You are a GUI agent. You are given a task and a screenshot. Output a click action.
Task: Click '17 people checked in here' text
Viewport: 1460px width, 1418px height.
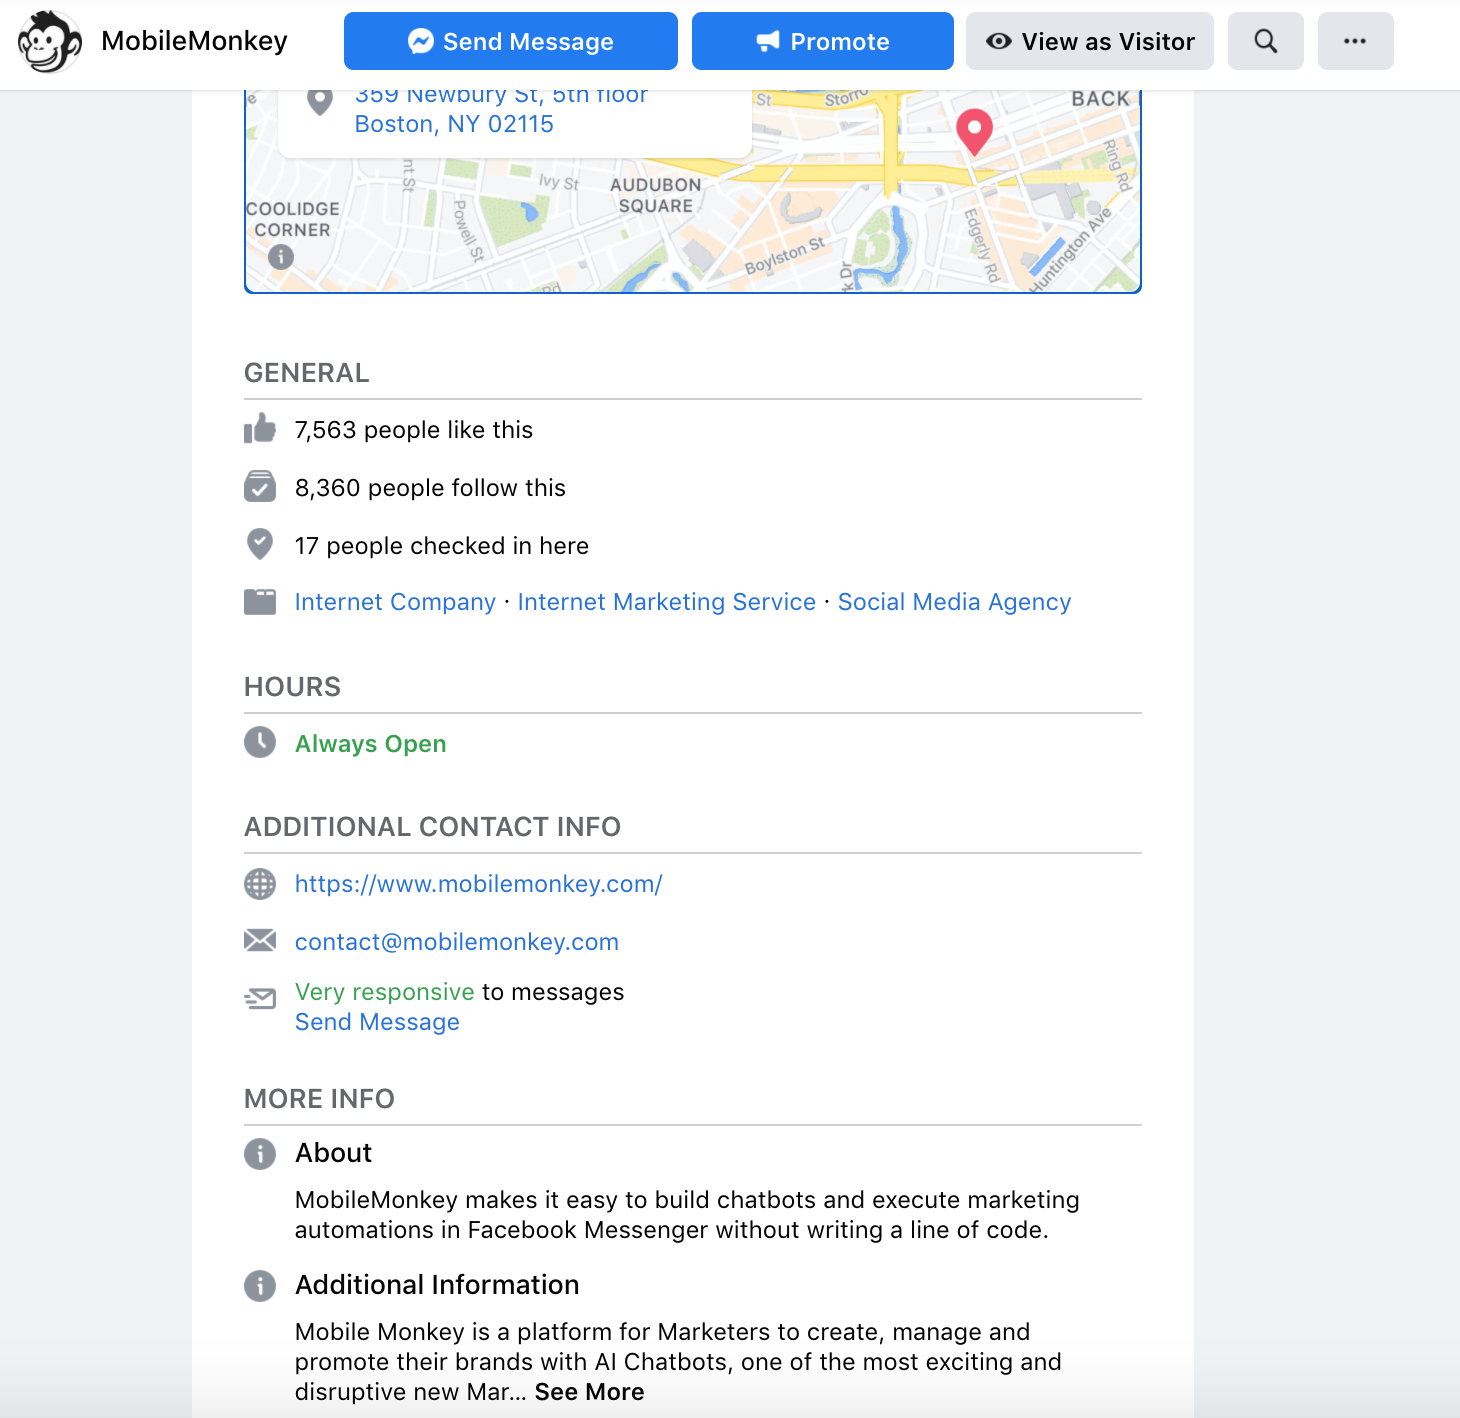point(441,546)
